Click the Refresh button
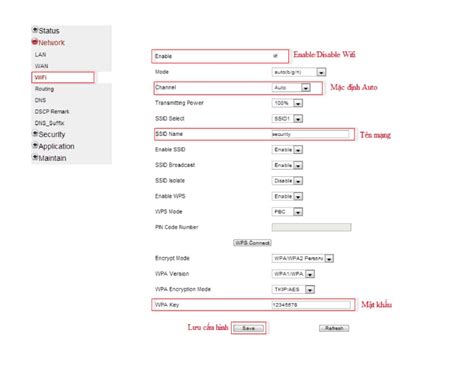This screenshot has width=474, height=365. 334,328
